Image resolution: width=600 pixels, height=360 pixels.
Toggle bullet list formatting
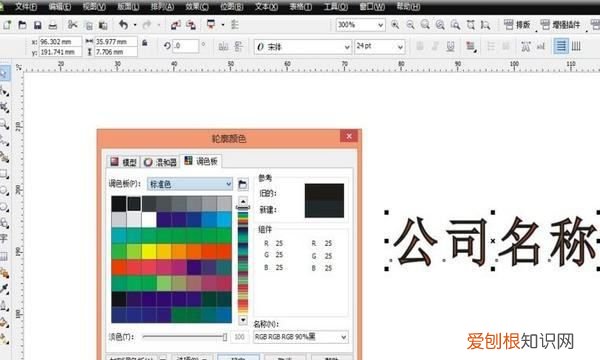click(x=491, y=47)
